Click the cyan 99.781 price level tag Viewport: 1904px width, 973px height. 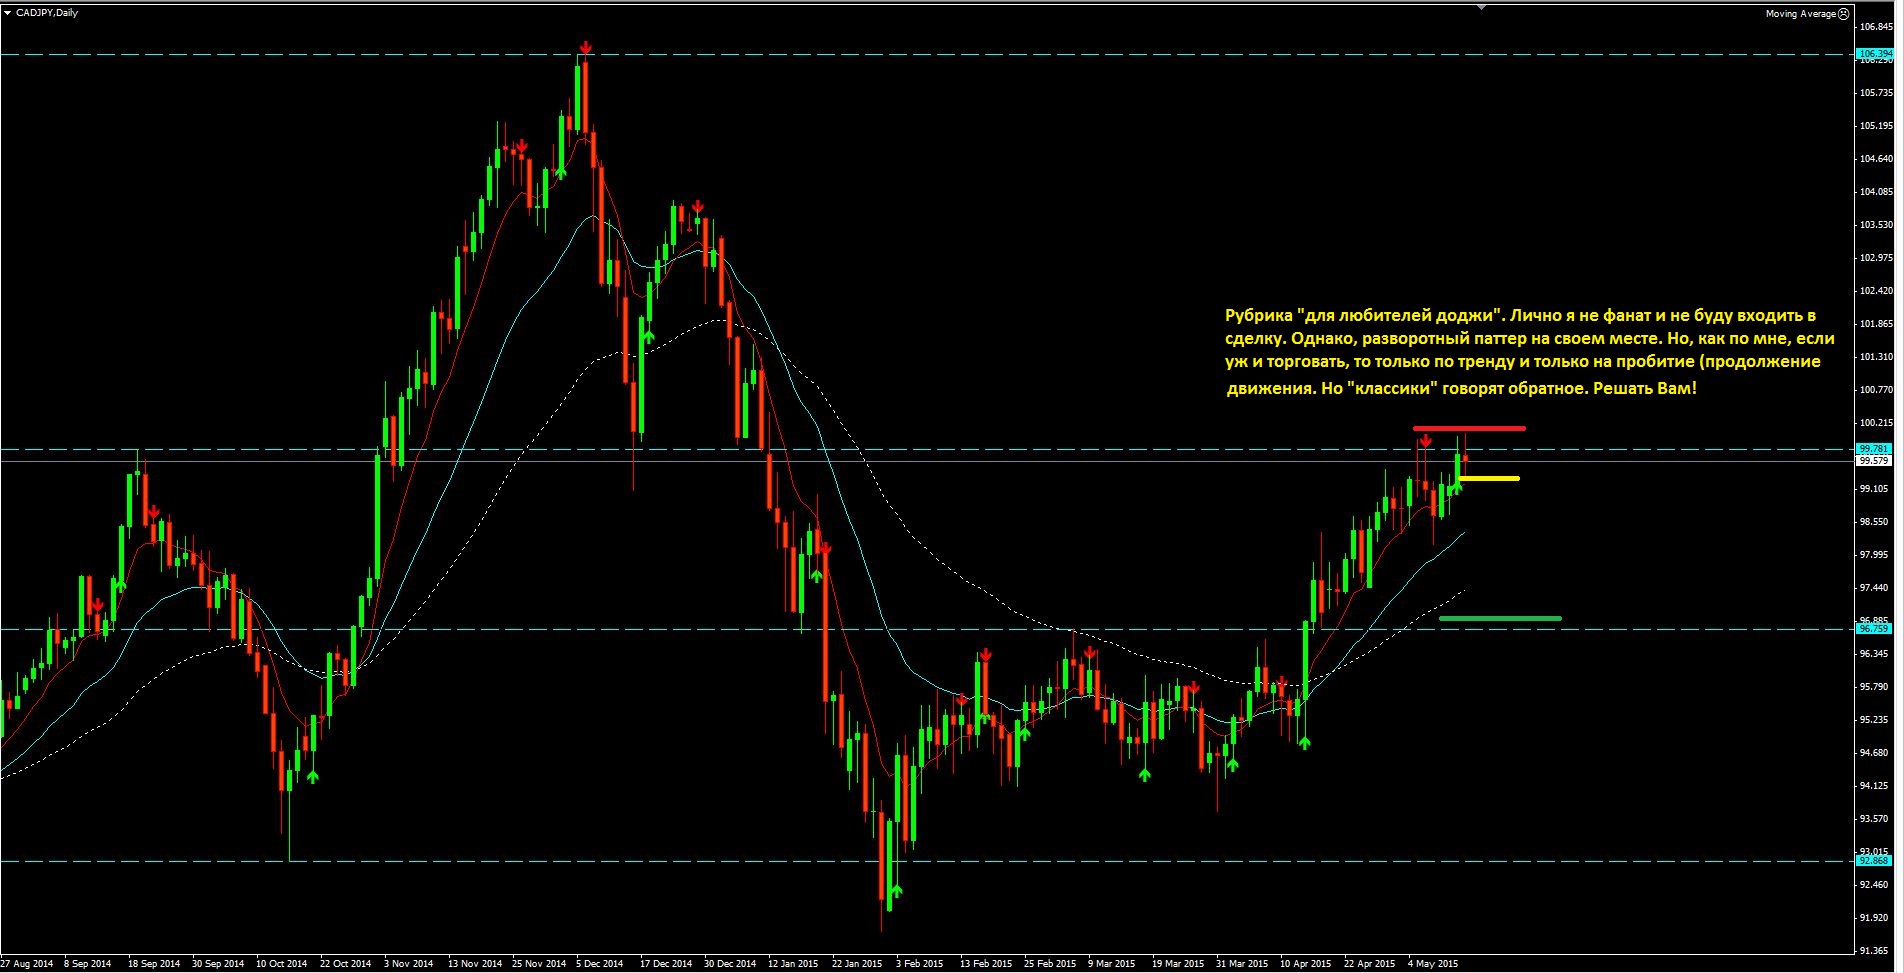pyautogui.click(x=1875, y=449)
